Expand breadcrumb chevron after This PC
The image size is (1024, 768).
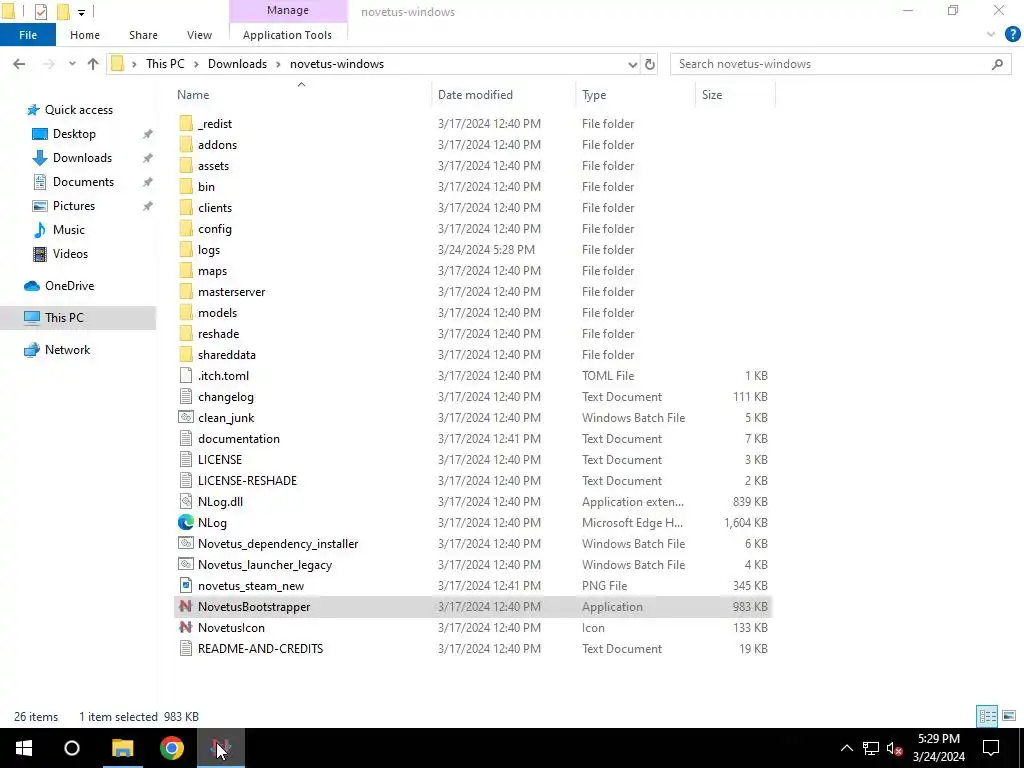[x=197, y=64]
